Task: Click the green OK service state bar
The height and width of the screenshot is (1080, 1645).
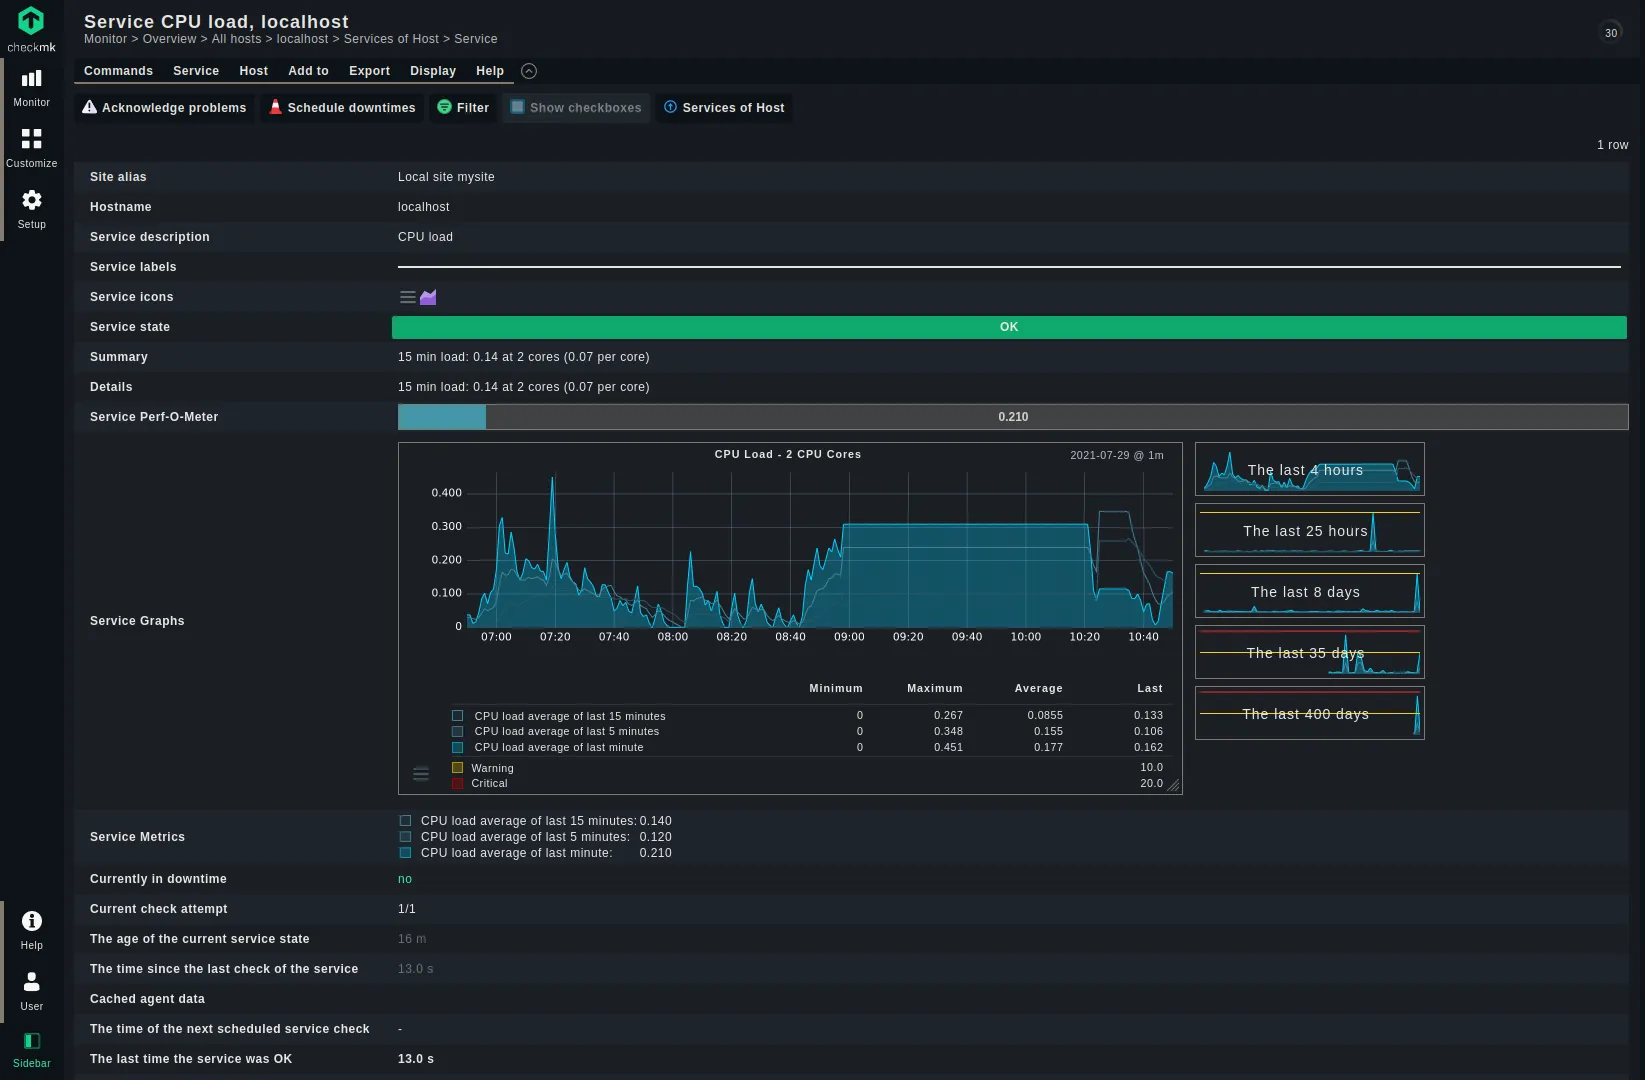Action: [x=1009, y=327]
